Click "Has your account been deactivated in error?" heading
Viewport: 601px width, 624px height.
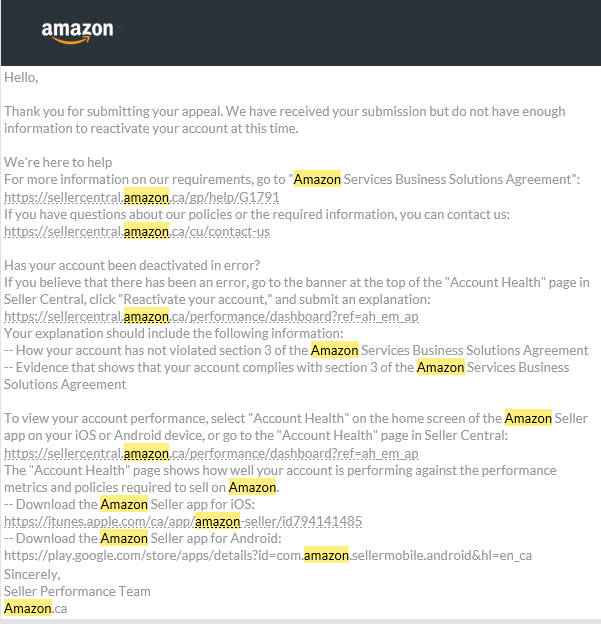[132, 265]
